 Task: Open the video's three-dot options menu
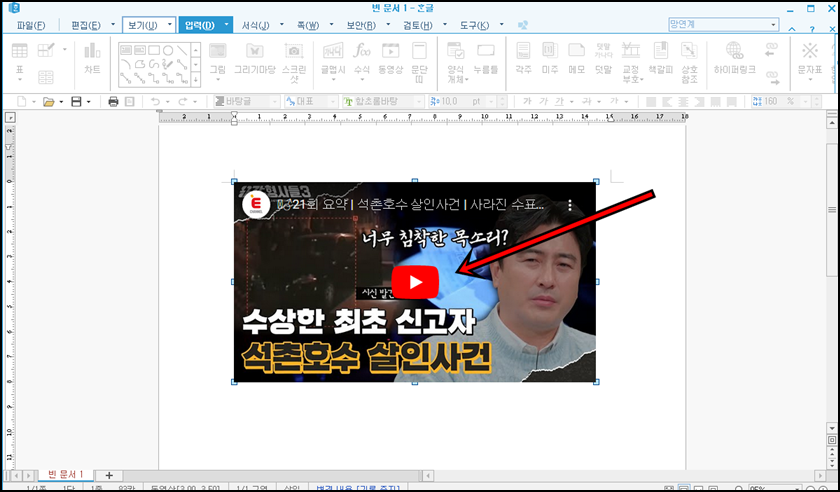[570, 205]
